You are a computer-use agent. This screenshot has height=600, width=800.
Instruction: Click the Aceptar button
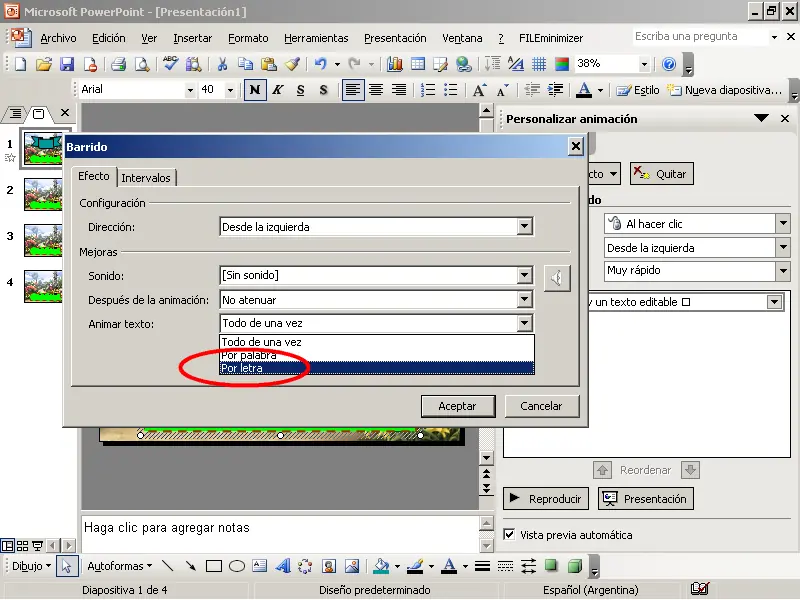pyautogui.click(x=457, y=406)
